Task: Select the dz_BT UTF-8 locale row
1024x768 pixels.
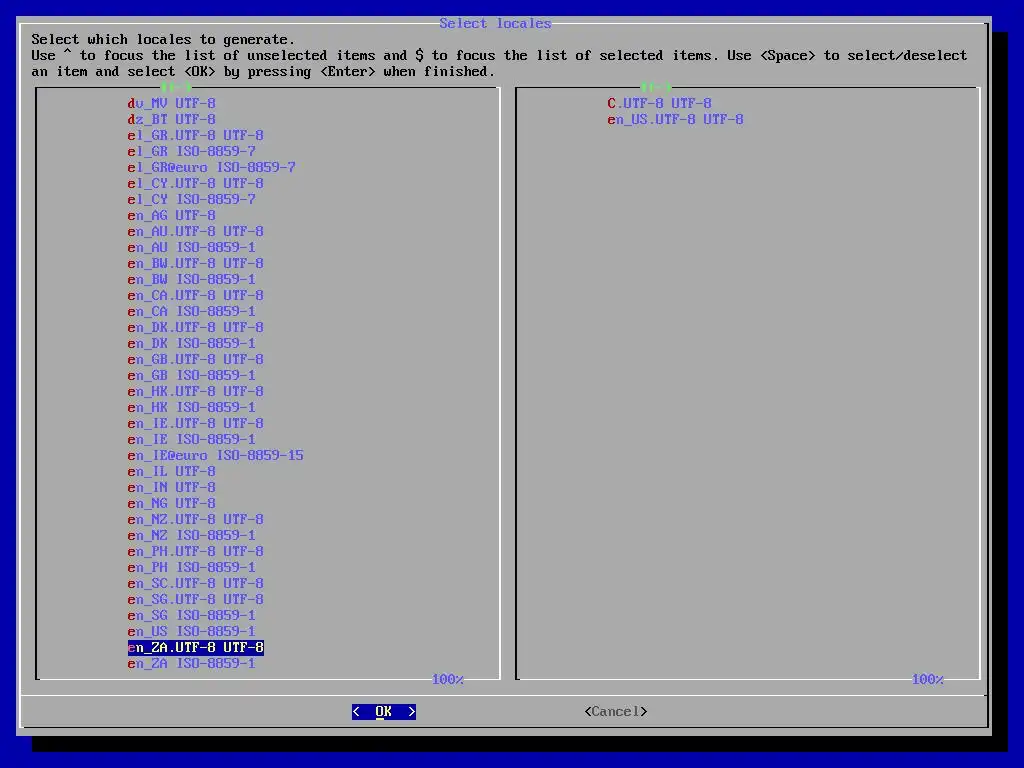Action: 172,119
